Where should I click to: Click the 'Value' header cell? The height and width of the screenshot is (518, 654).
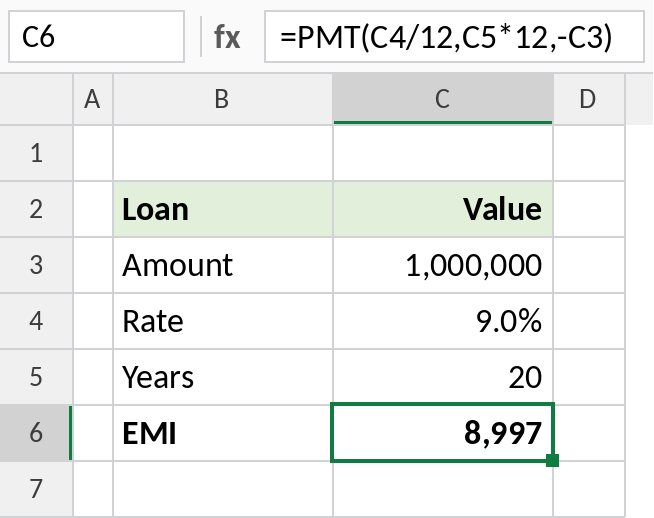click(443, 209)
